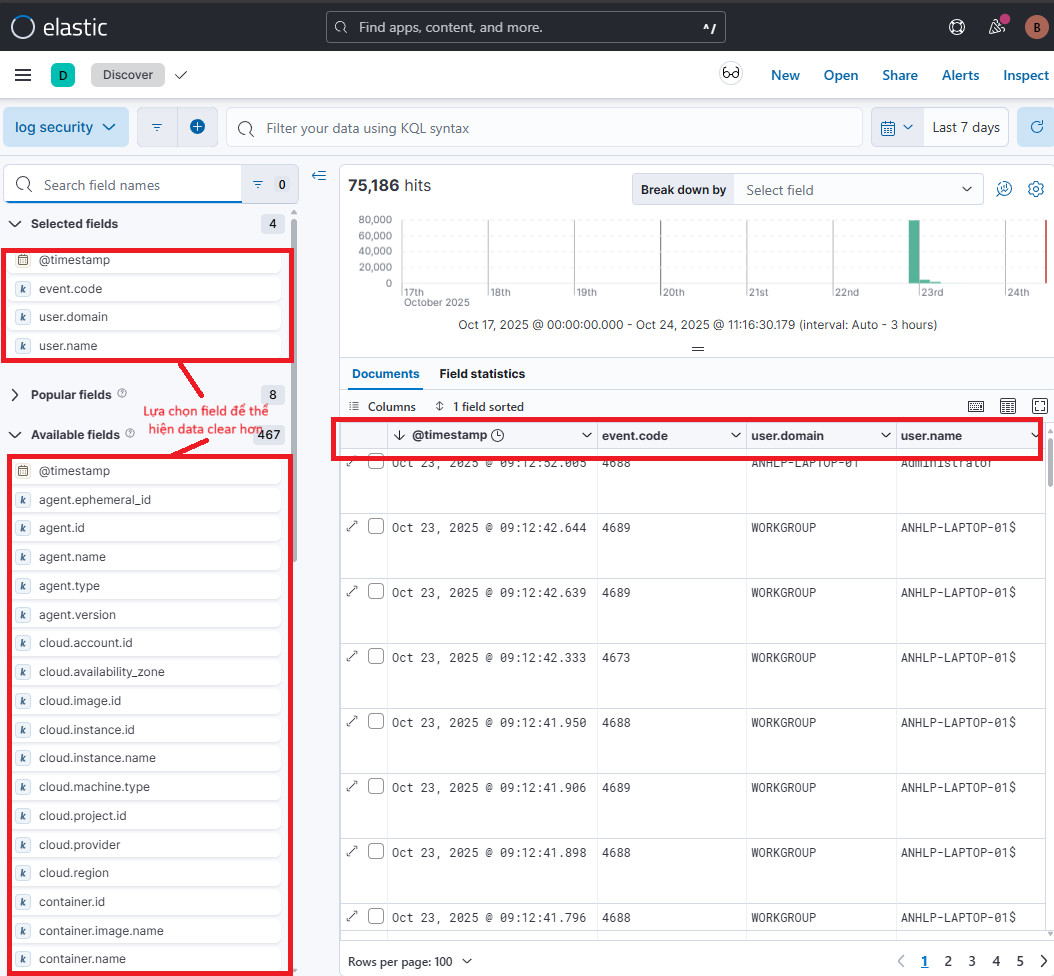Switch to the Field statistics tab
The image size is (1054, 976).
[x=482, y=374]
